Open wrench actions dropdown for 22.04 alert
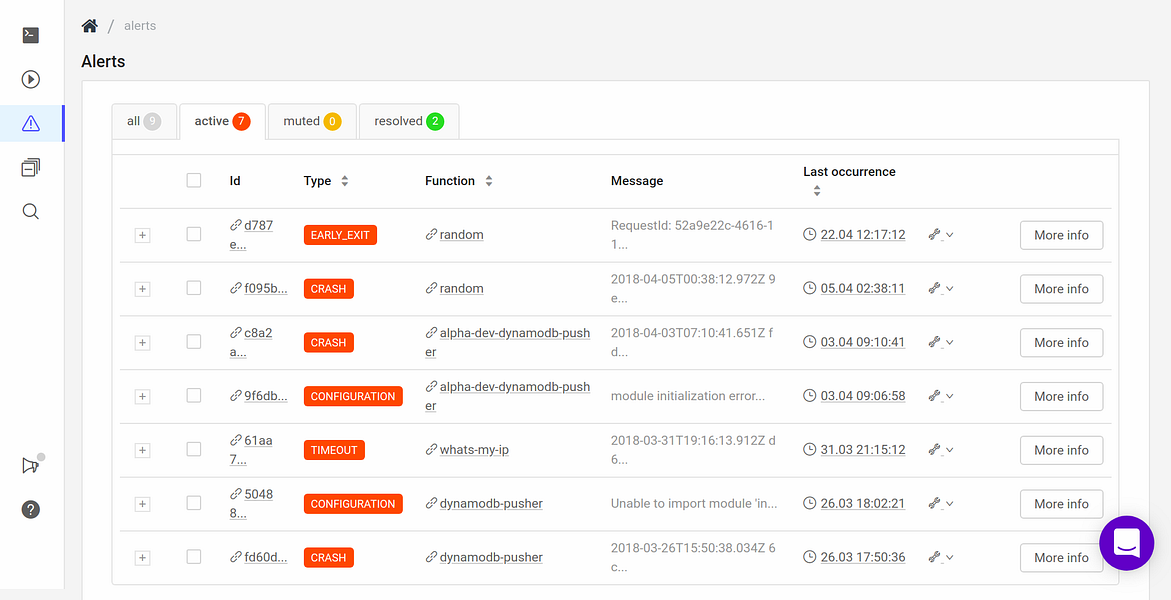1171x600 pixels. [941, 235]
